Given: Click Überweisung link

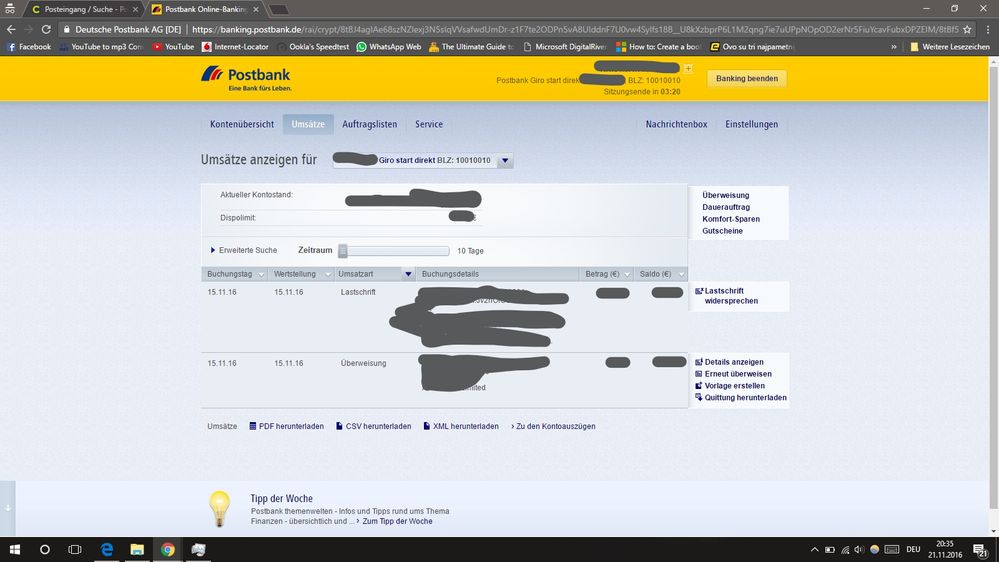Looking at the screenshot, I should click(x=726, y=196).
